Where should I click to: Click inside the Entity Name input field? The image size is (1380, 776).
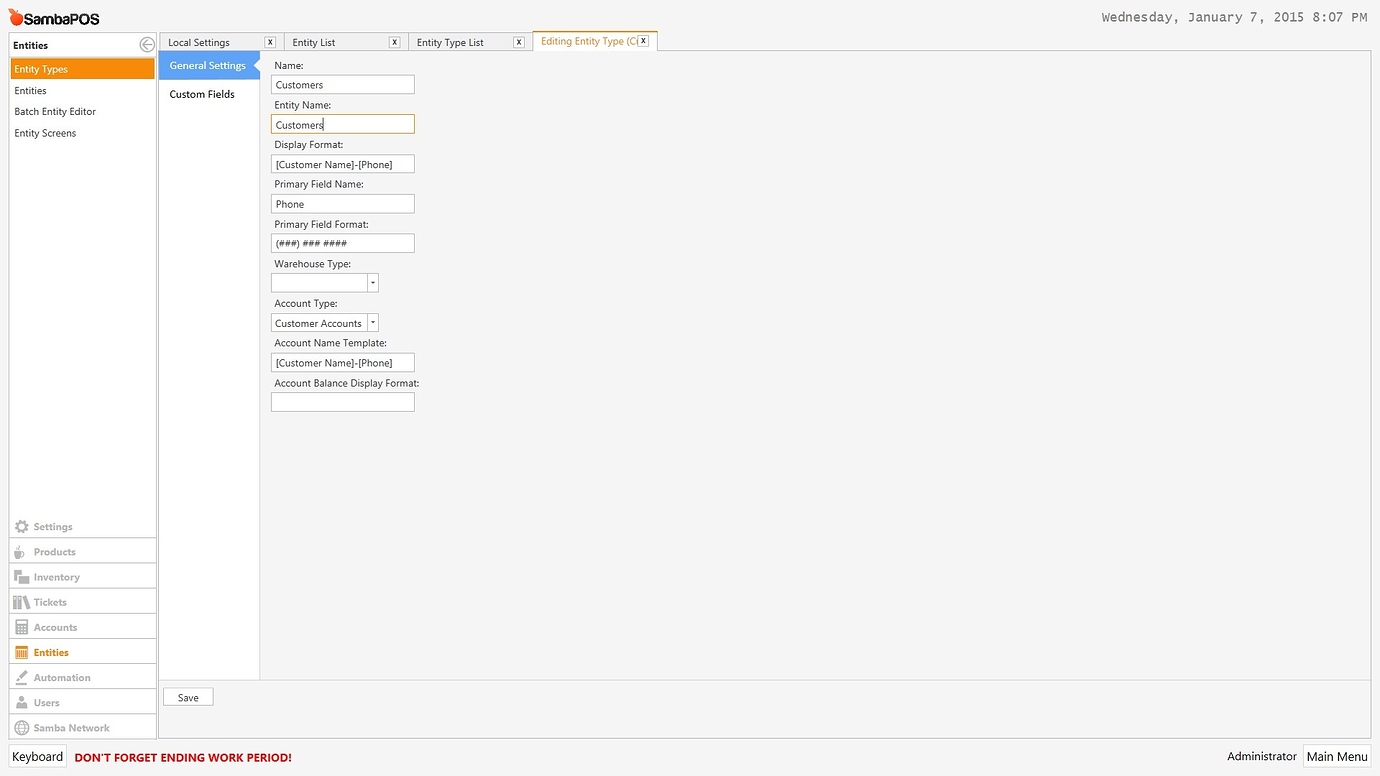(342, 124)
